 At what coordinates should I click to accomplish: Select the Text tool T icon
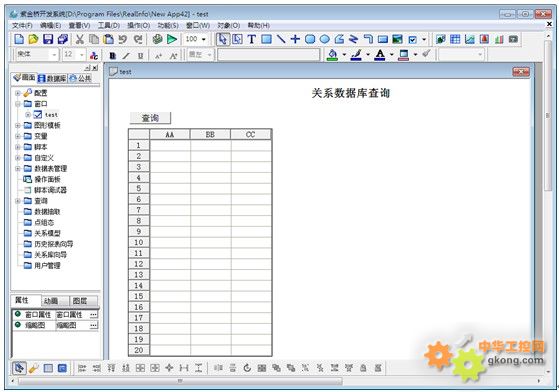point(252,39)
